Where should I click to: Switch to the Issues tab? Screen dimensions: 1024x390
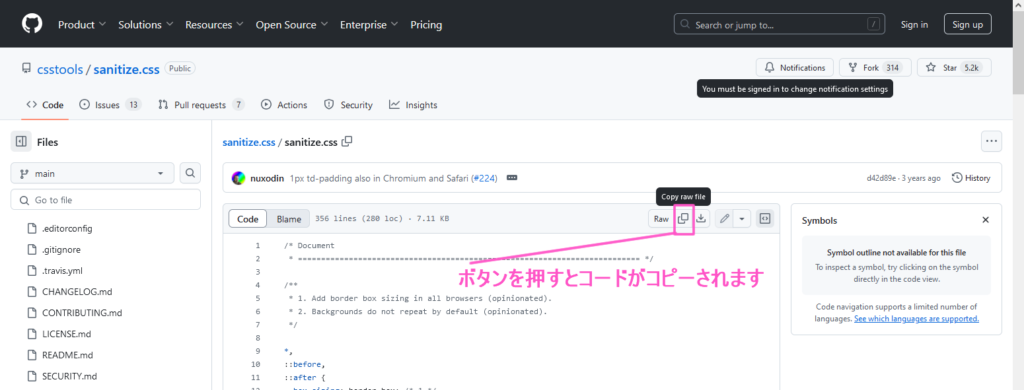110,105
